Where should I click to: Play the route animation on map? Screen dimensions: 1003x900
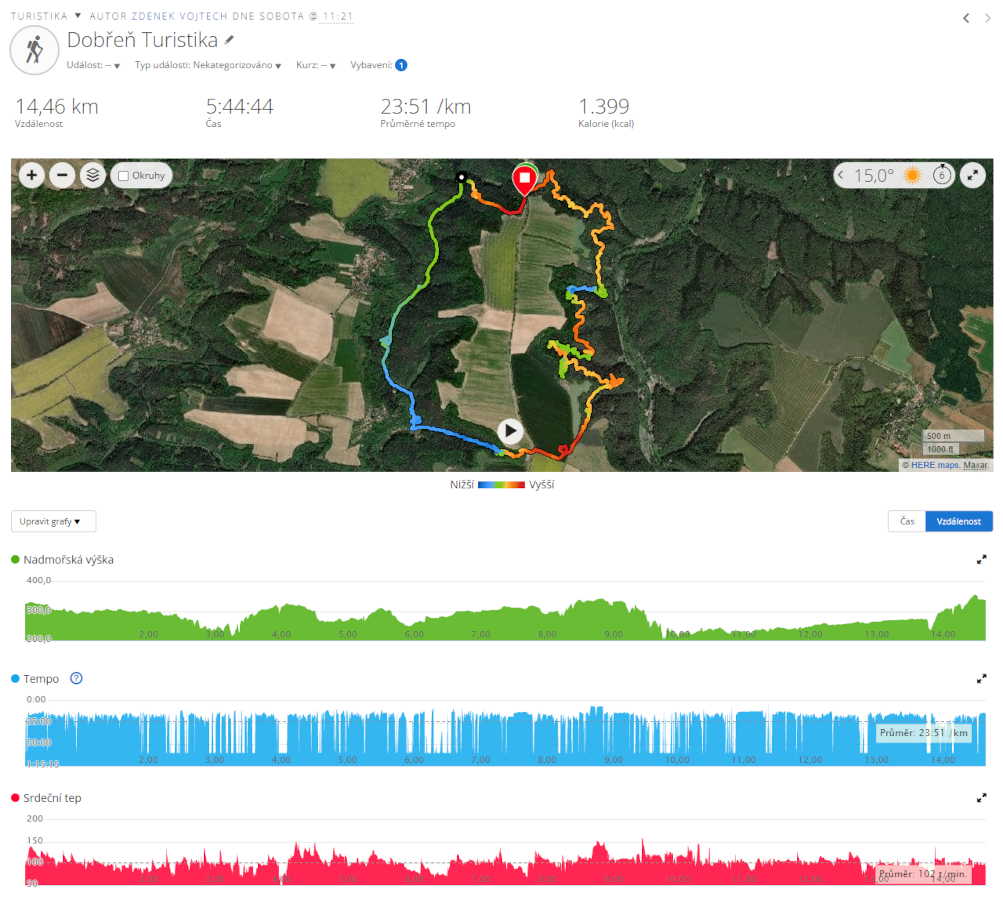pos(510,431)
